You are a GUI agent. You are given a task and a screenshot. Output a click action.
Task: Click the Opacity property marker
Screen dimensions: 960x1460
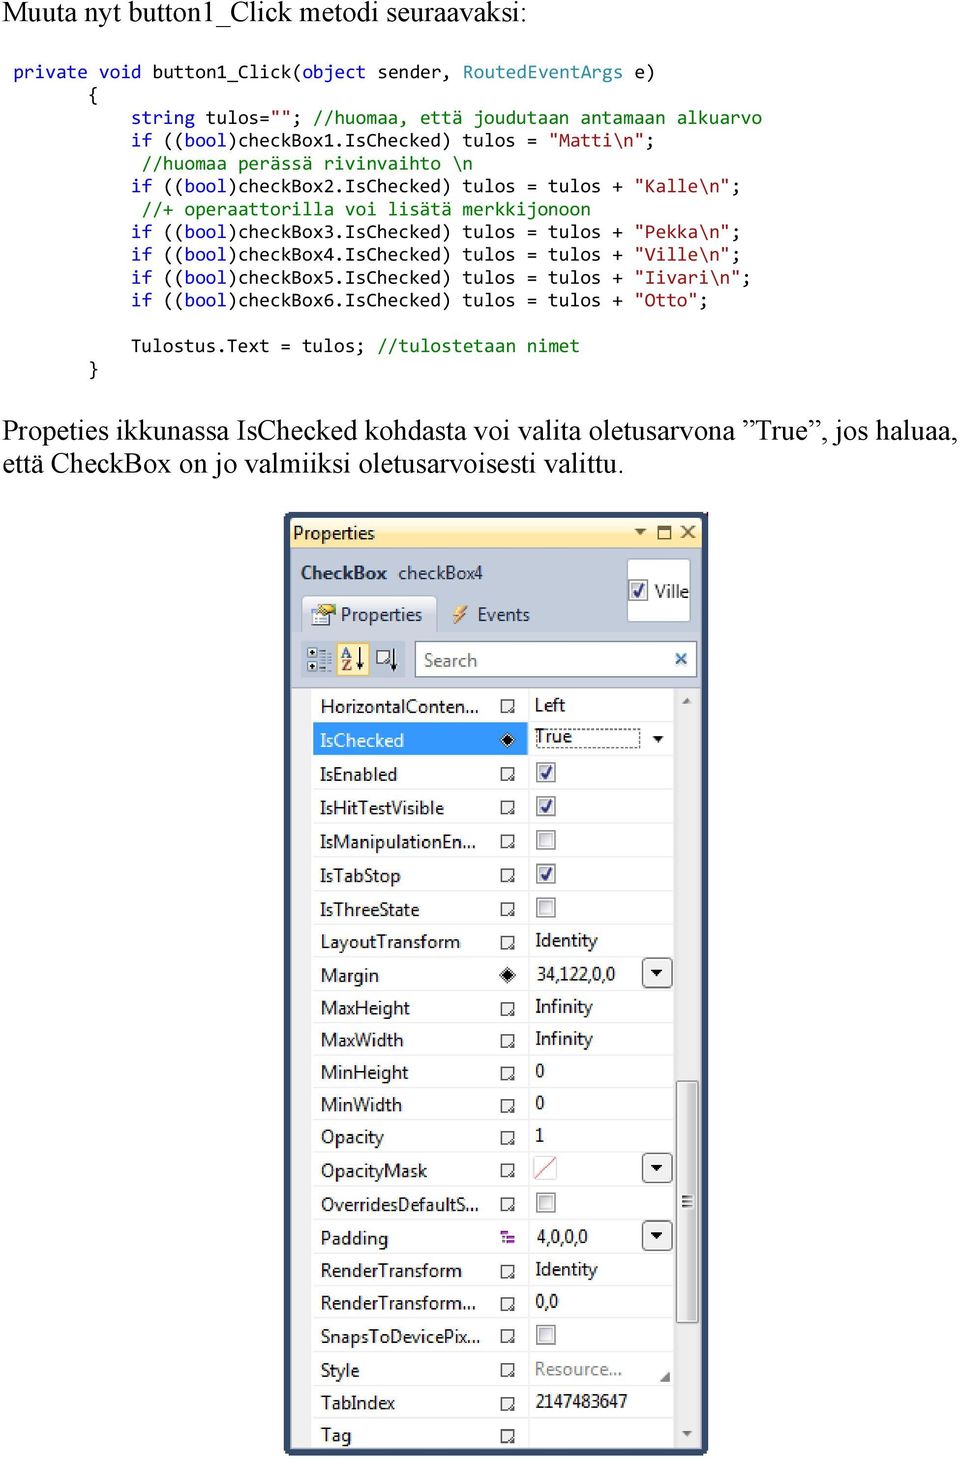click(507, 1138)
